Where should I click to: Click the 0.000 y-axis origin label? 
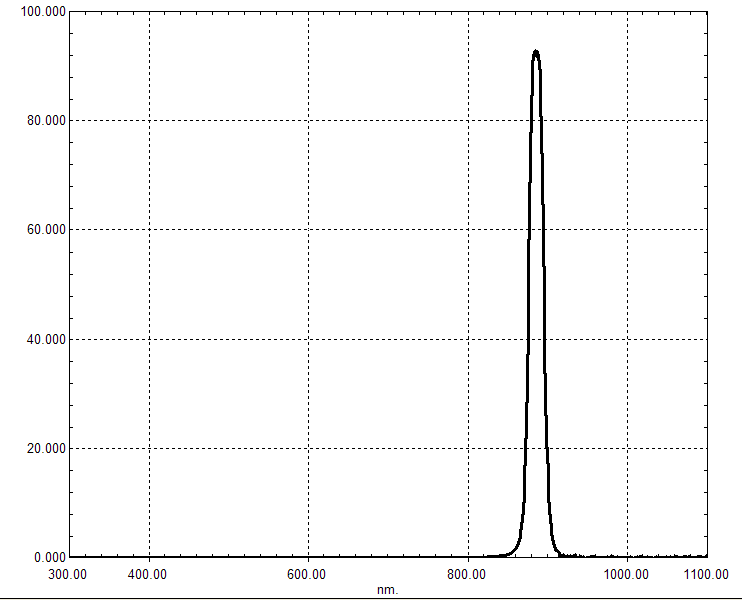tap(49, 557)
